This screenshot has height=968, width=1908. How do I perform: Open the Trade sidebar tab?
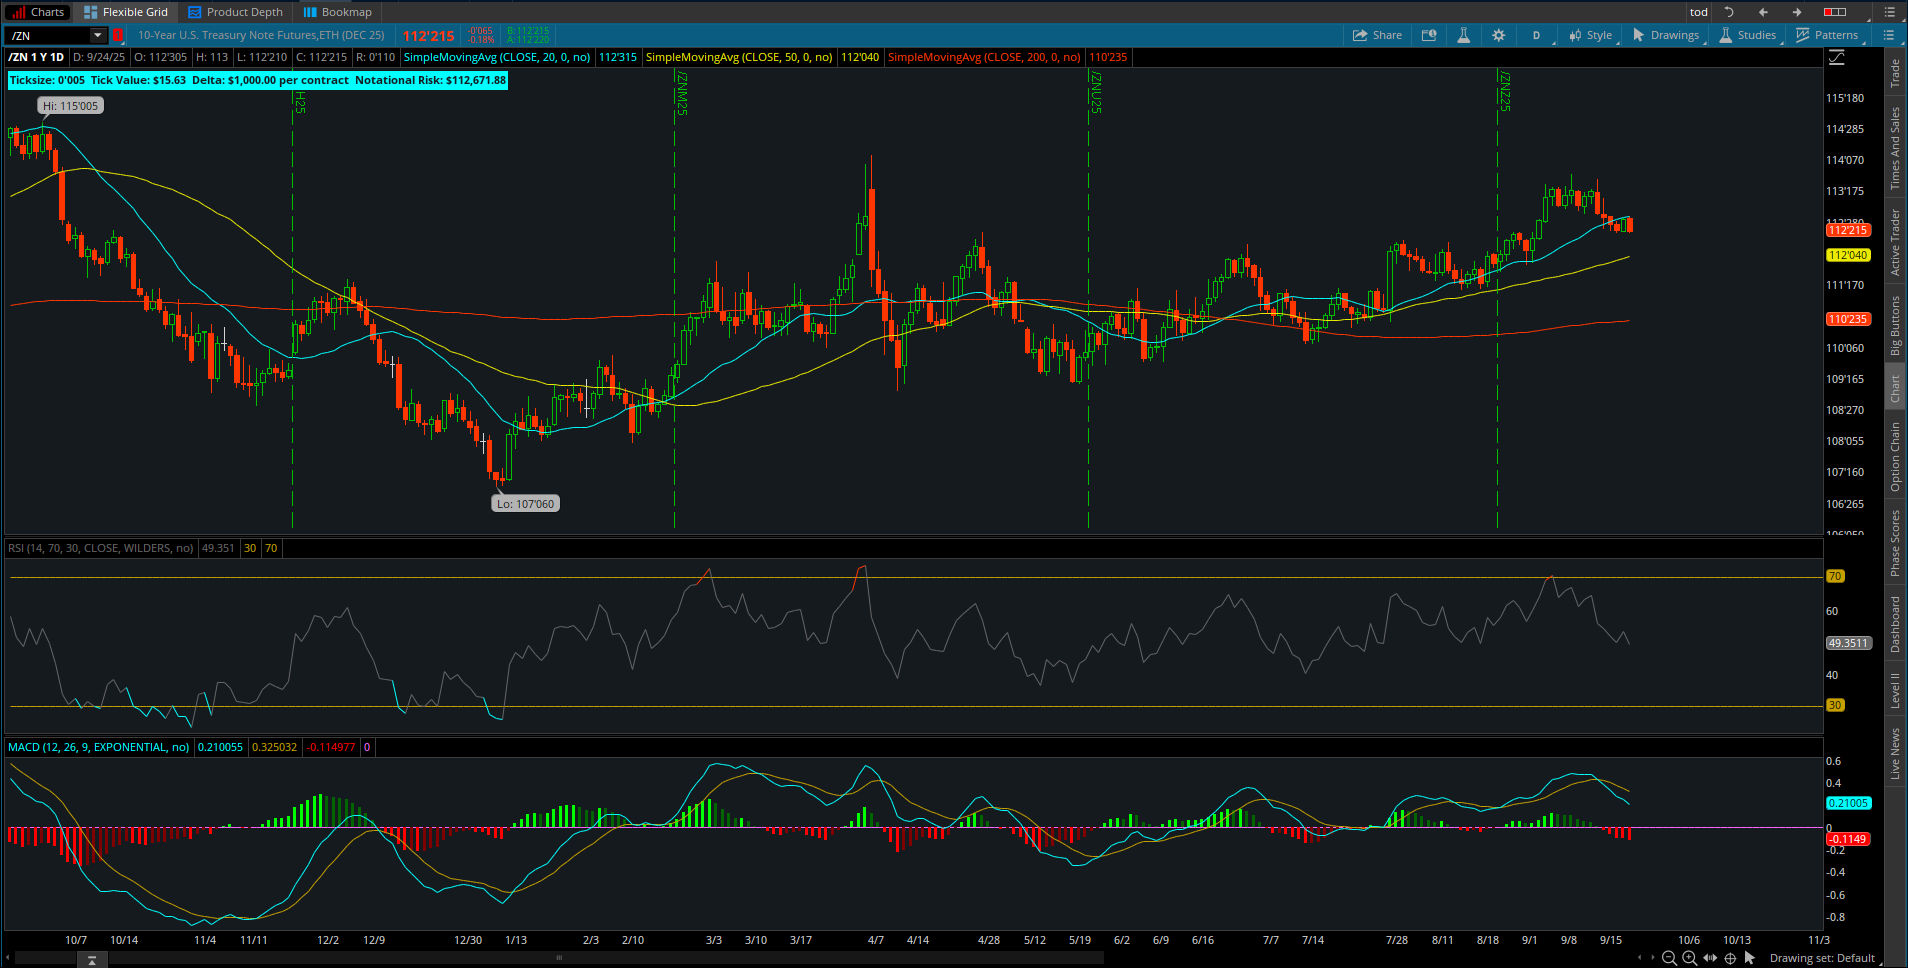1895,74
